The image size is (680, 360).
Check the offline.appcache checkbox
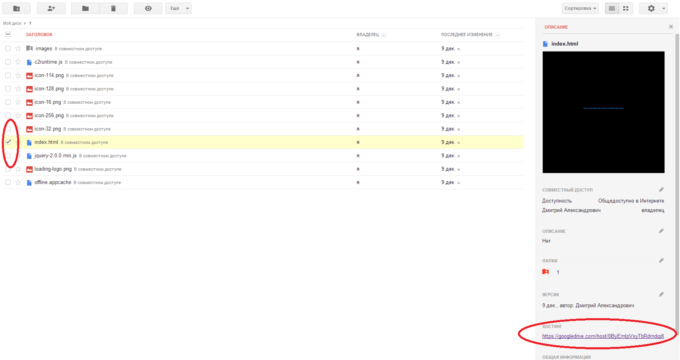point(8,182)
